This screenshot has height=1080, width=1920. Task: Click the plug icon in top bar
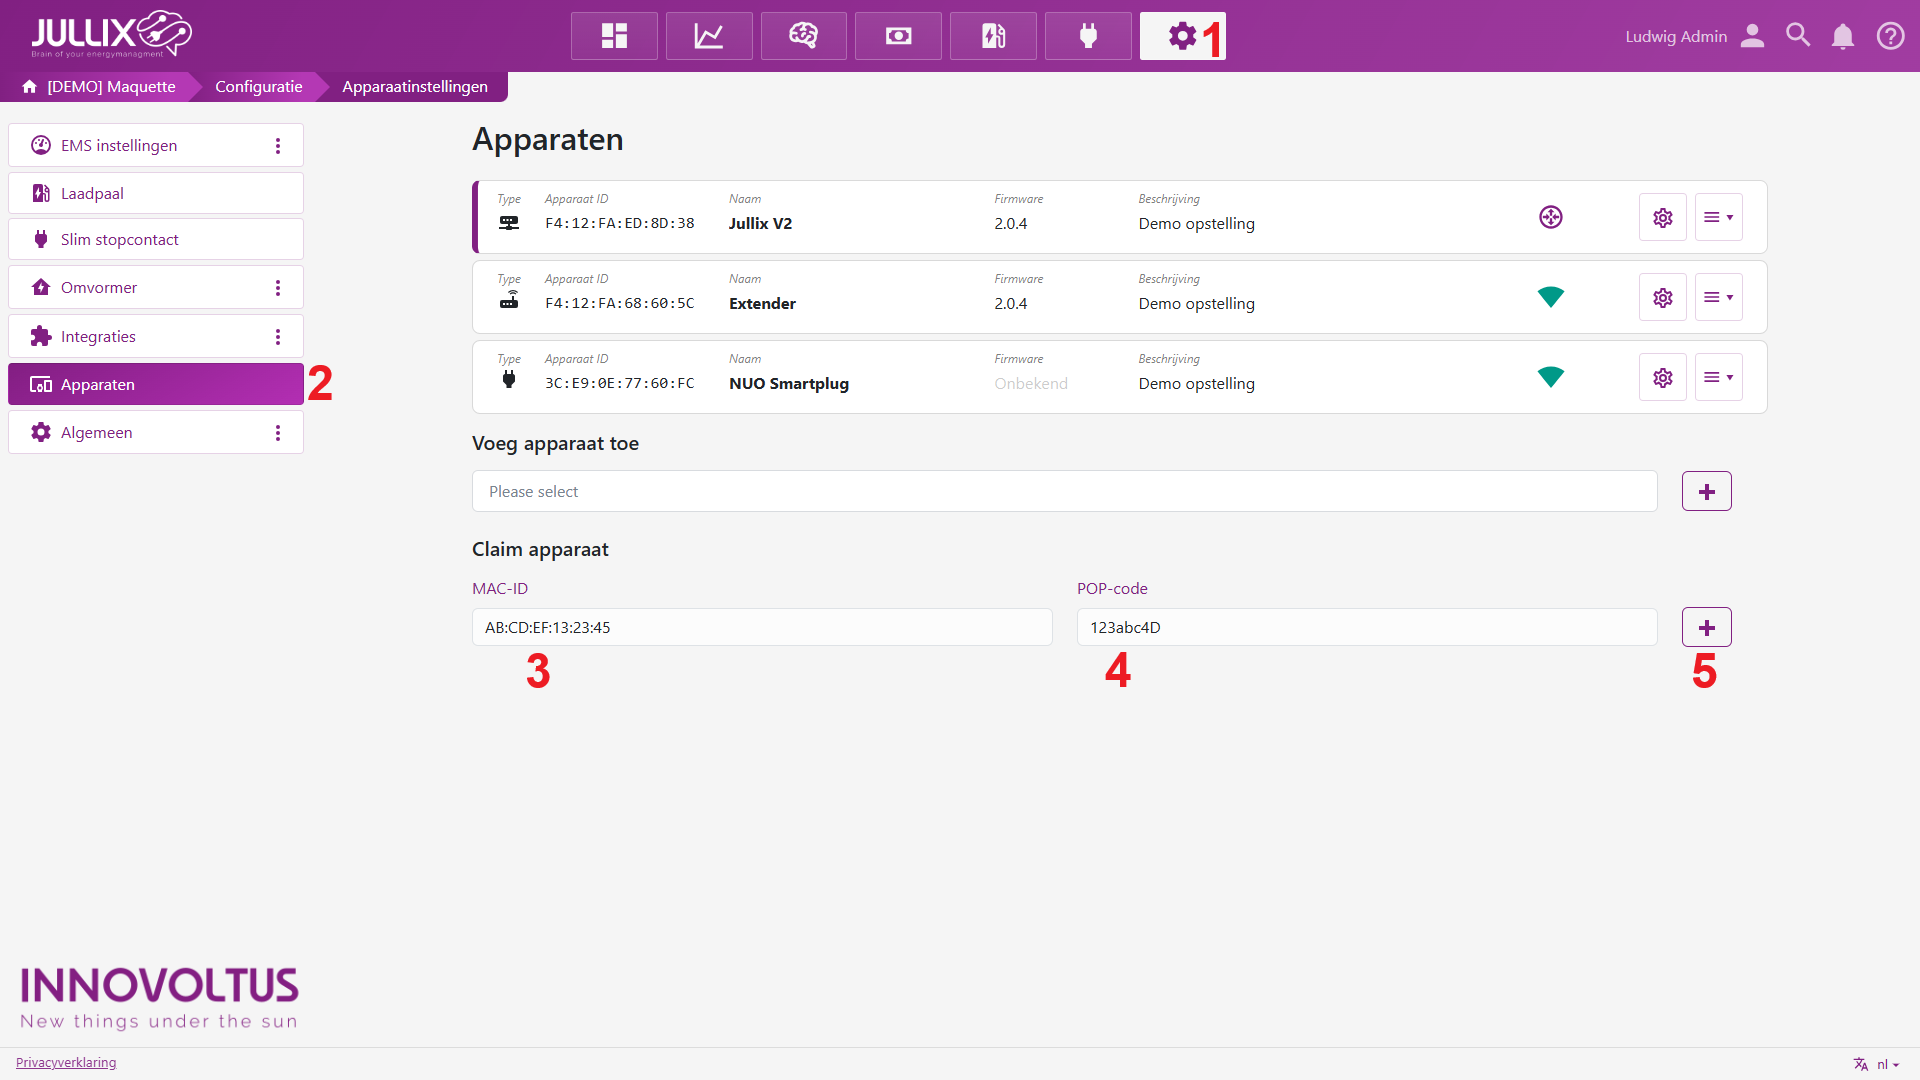point(1088,36)
